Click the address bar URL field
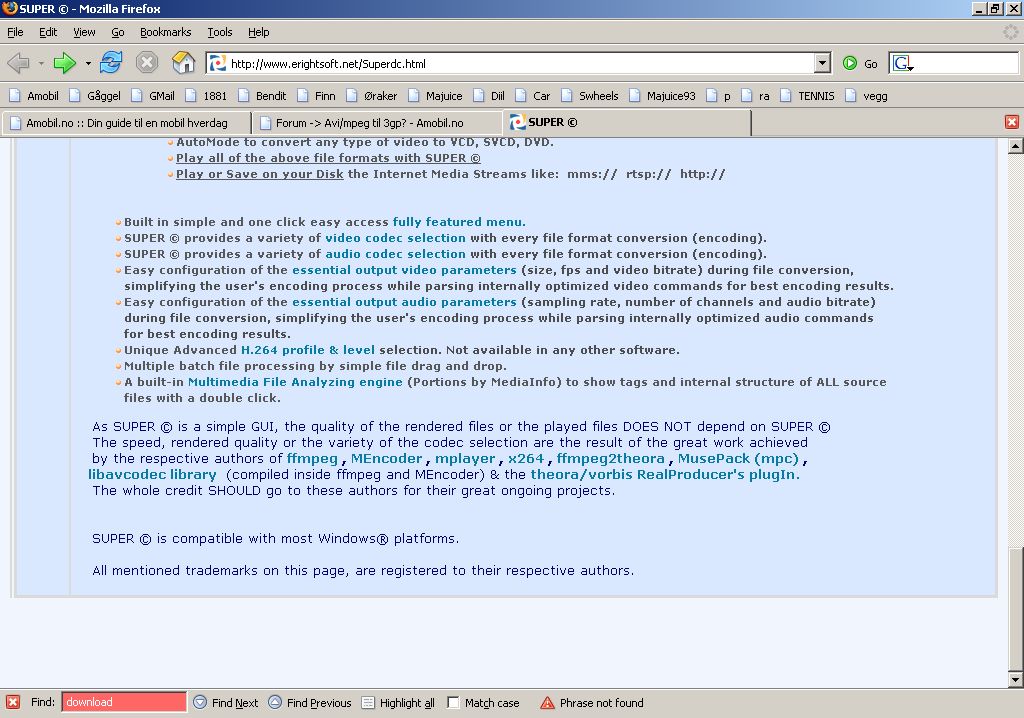1024x718 pixels. 520,63
